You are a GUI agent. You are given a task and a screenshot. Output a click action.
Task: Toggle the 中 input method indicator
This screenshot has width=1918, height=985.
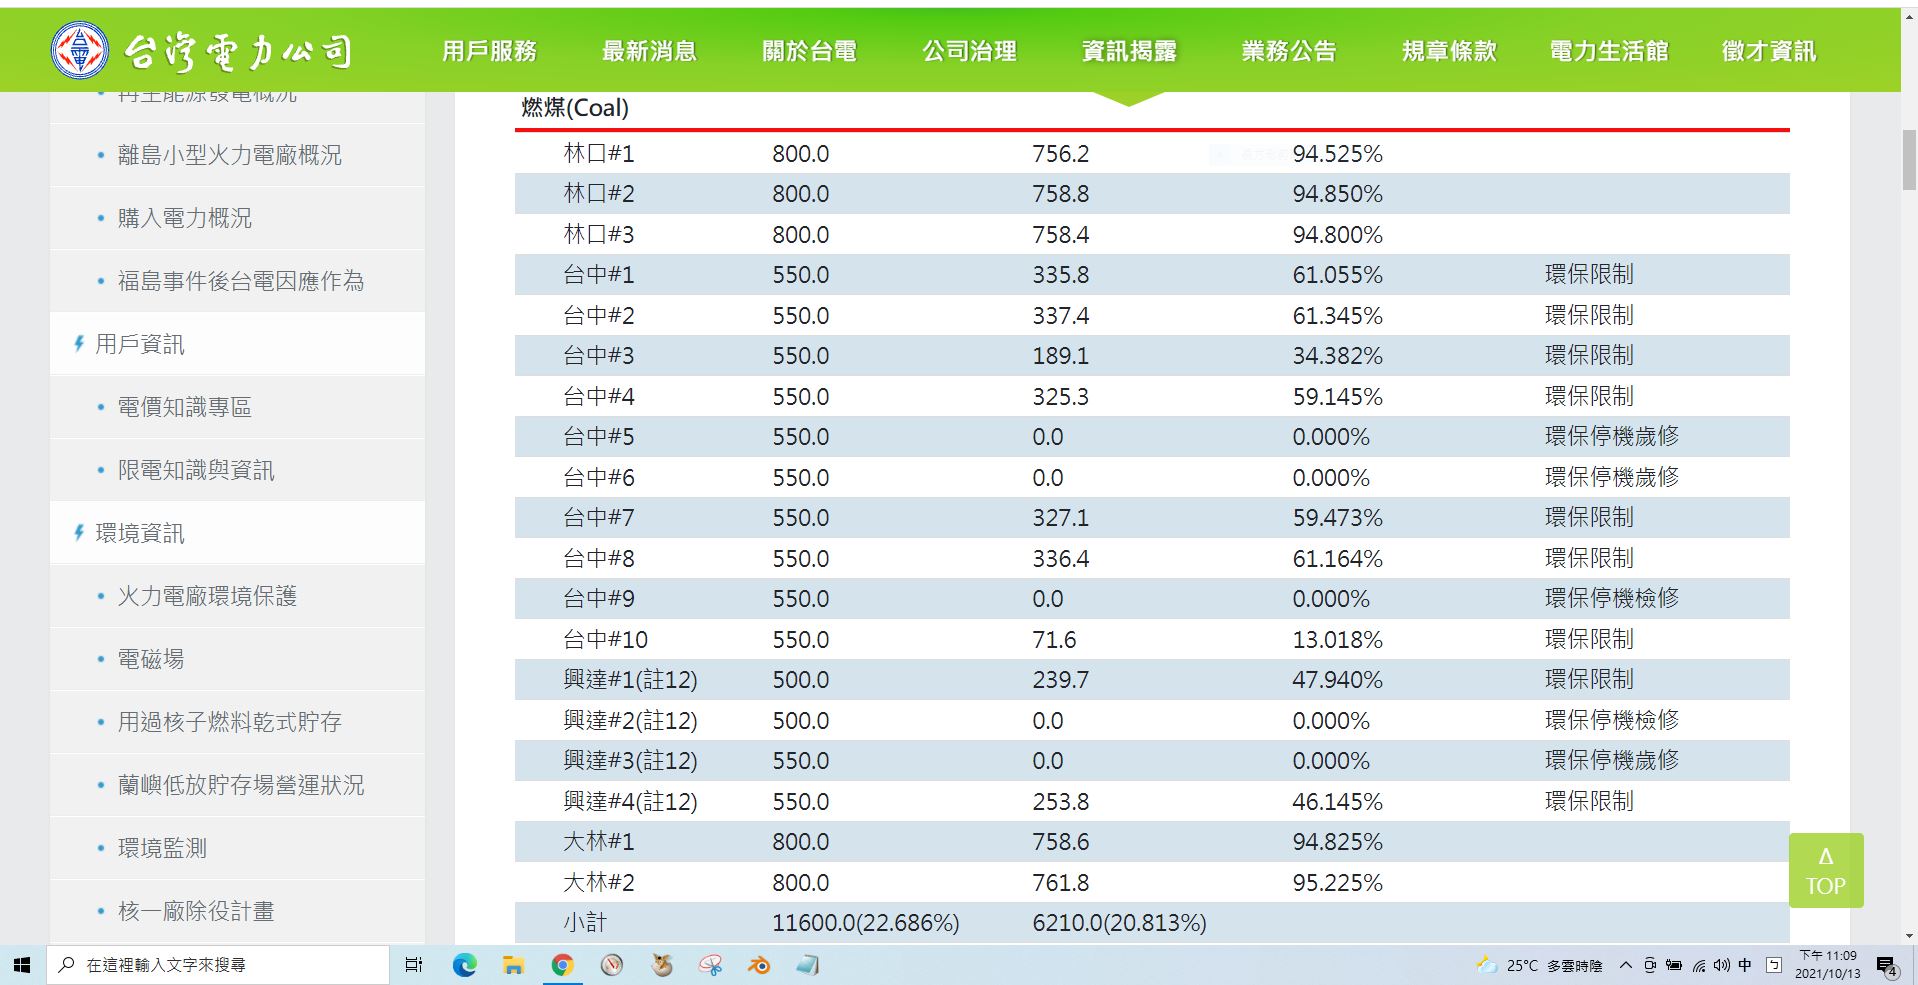point(1745,965)
